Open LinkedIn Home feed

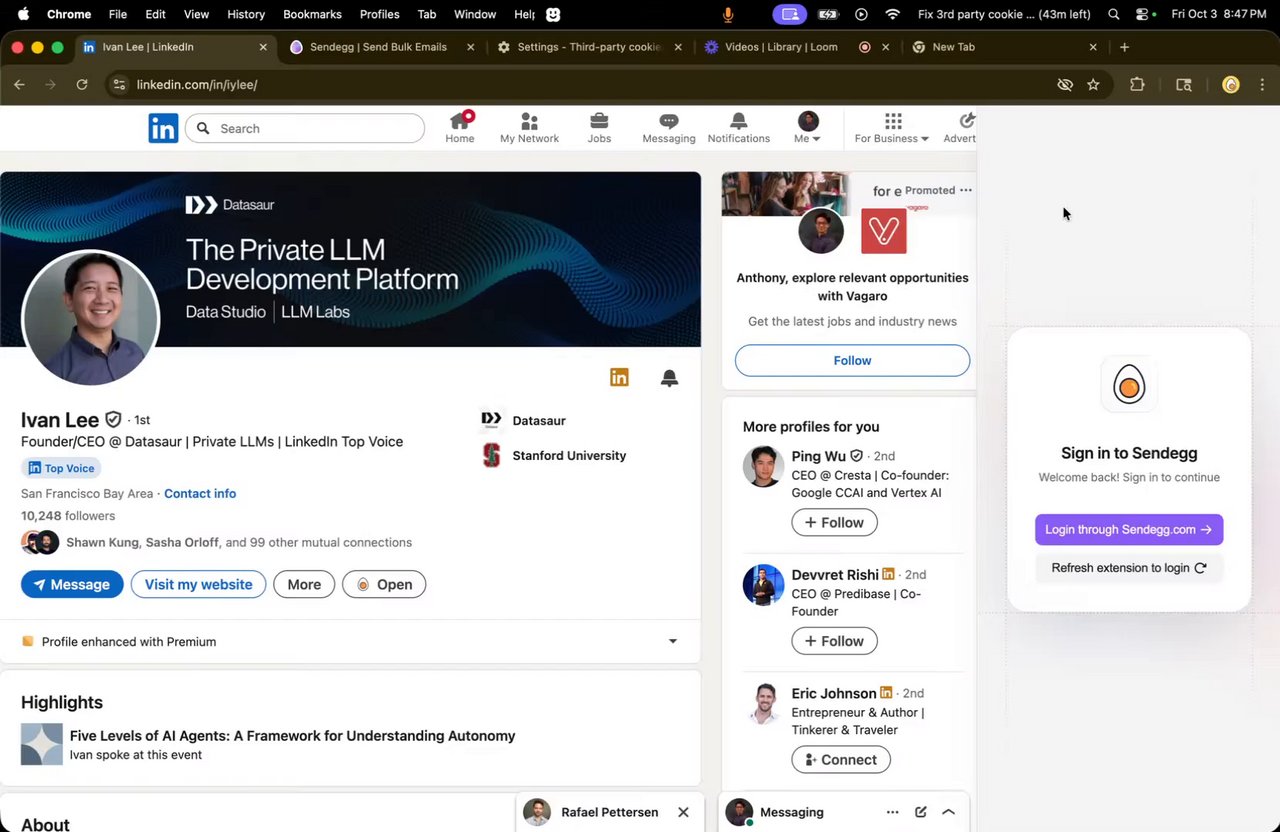pos(460,128)
